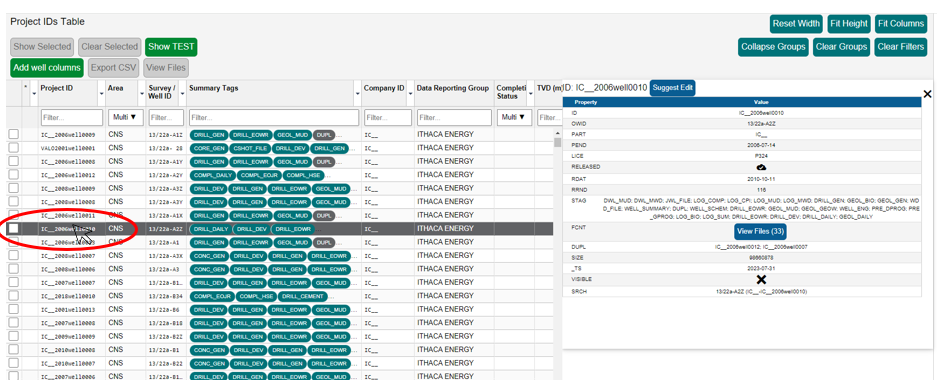941x387 pixels.
Task: Click the Clear Filters button
Action: tap(901, 47)
